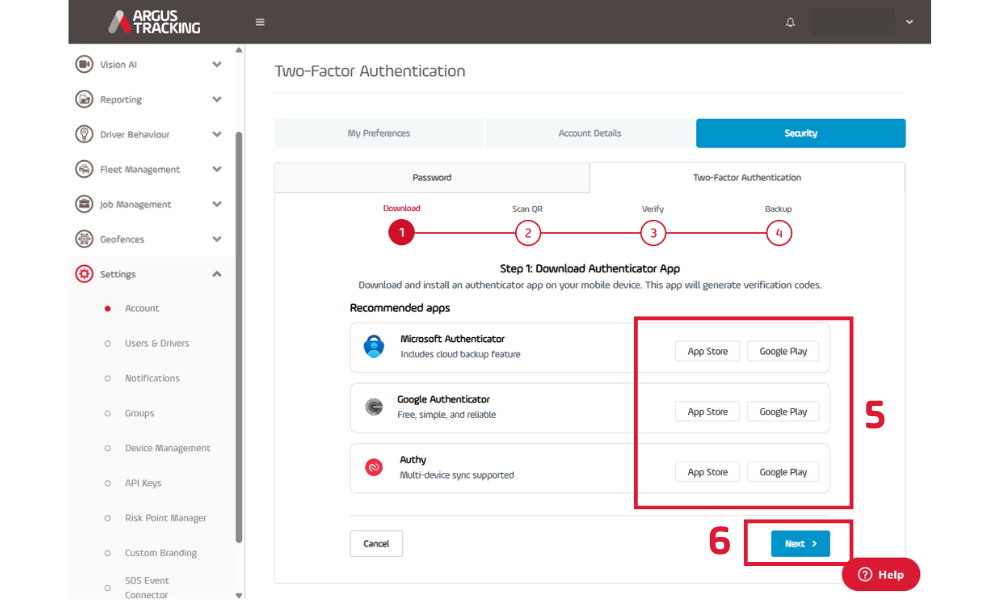Click 'Multi-device sync supported' description
Image resolution: width=1000 pixels, height=600 pixels.
[x=457, y=475]
